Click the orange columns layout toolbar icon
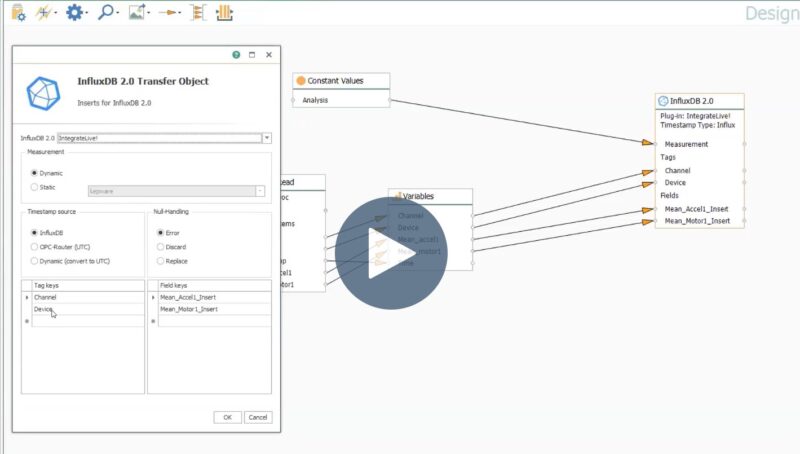Screen dimensions: 800x454 [x=224, y=12]
